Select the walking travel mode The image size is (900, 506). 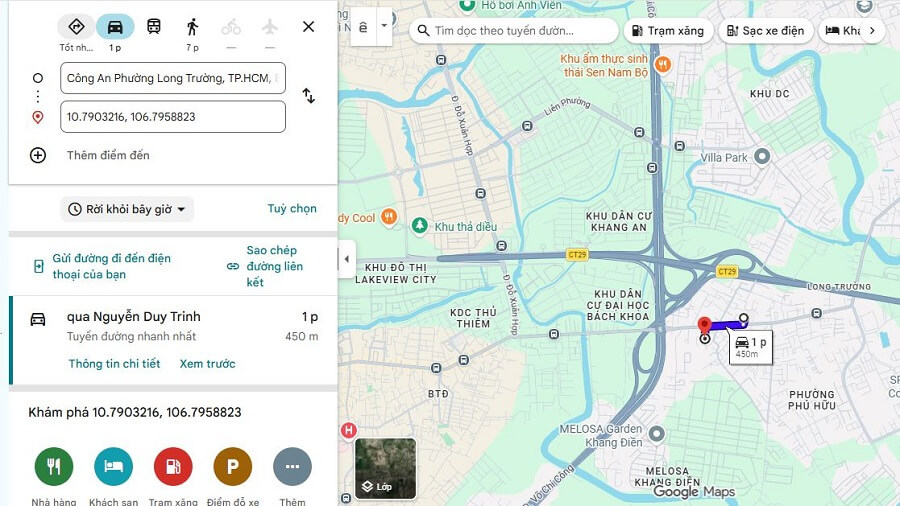coord(192,26)
